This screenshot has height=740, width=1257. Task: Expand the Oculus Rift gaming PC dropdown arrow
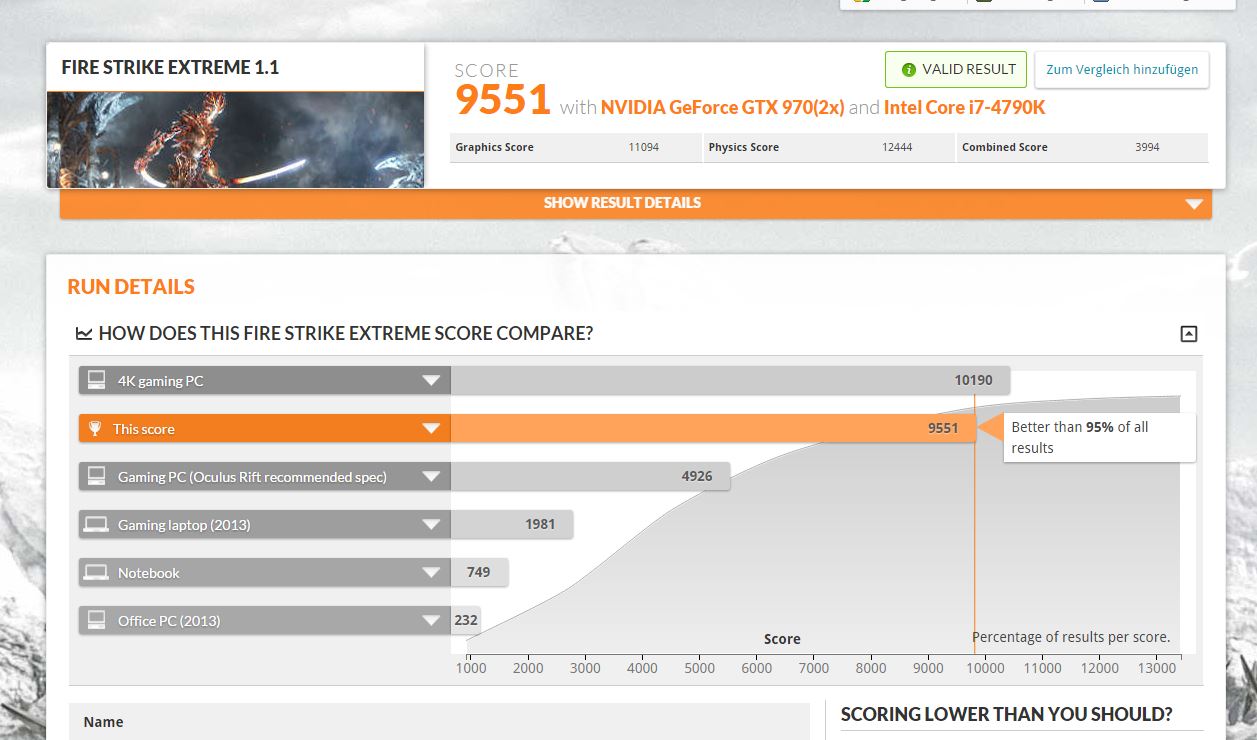click(431, 477)
